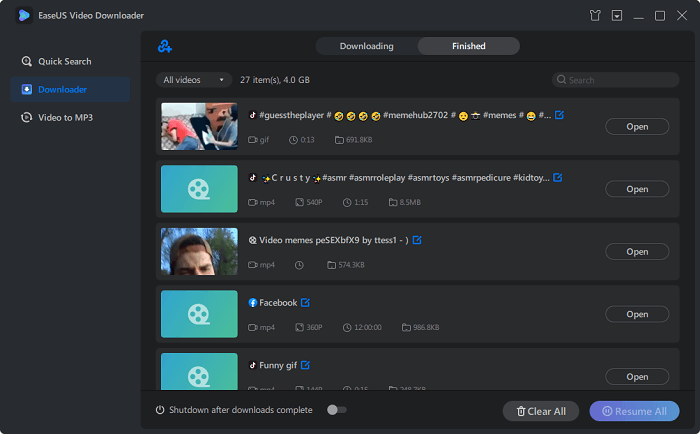Open Quick Search in sidebar
700x434 pixels.
click(65, 61)
